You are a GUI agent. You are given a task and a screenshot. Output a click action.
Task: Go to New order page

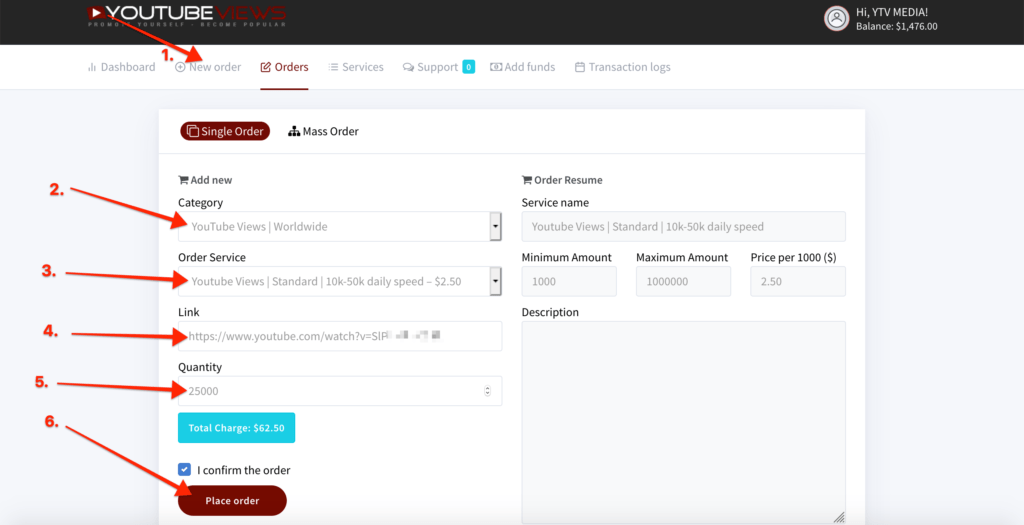tap(208, 67)
